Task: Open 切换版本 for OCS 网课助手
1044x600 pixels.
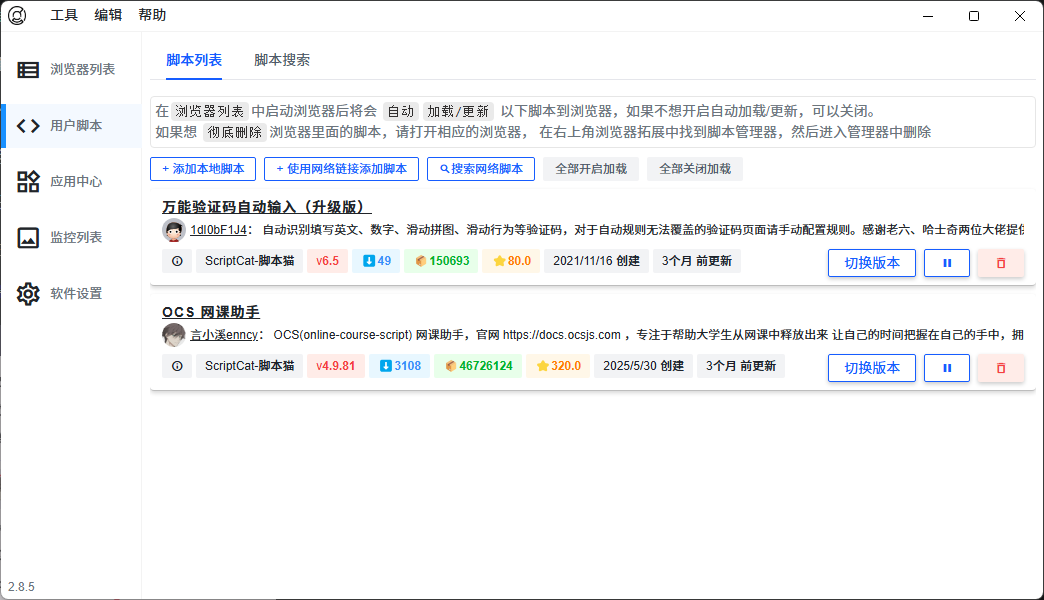Action: [x=872, y=368]
